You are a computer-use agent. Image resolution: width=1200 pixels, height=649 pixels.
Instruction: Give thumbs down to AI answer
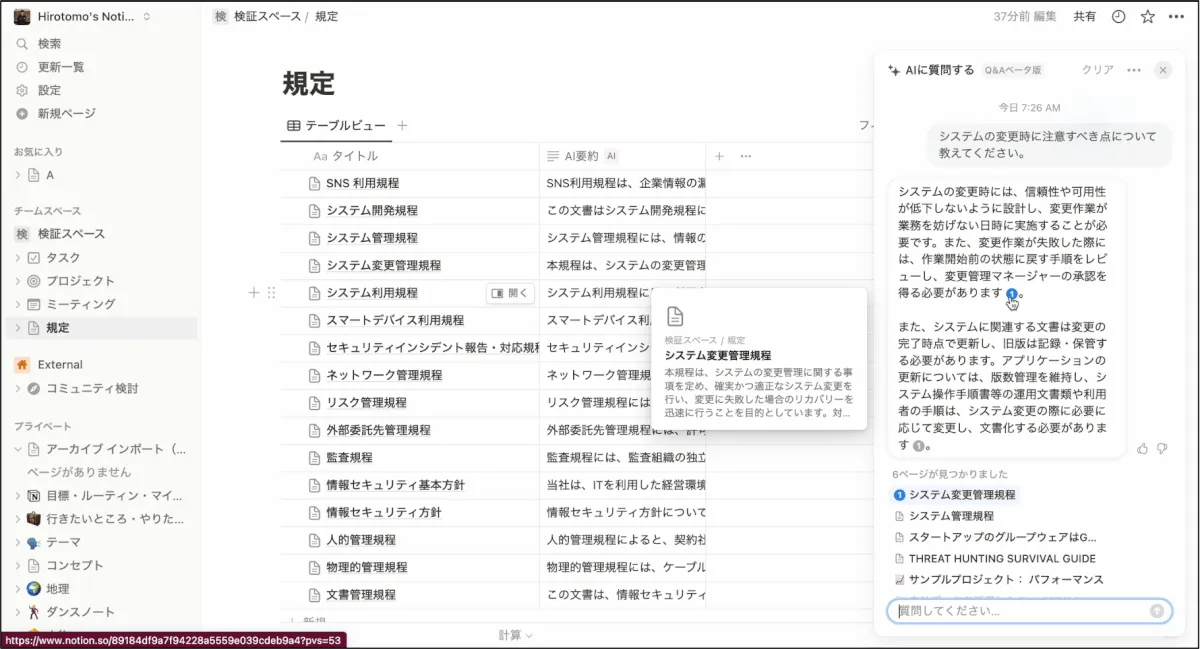click(1161, 449)
